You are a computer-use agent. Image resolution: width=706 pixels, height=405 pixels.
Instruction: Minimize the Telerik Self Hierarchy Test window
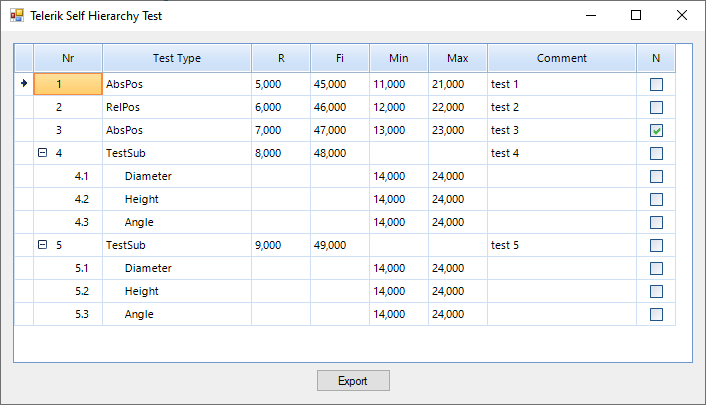click(590, 16)
